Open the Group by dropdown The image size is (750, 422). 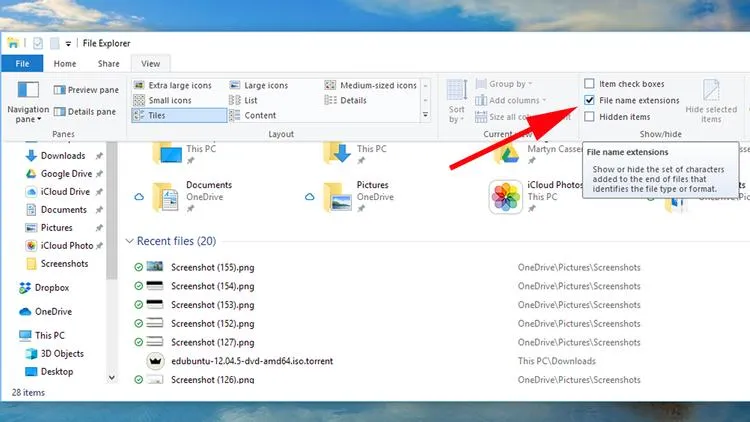(504, 84)
